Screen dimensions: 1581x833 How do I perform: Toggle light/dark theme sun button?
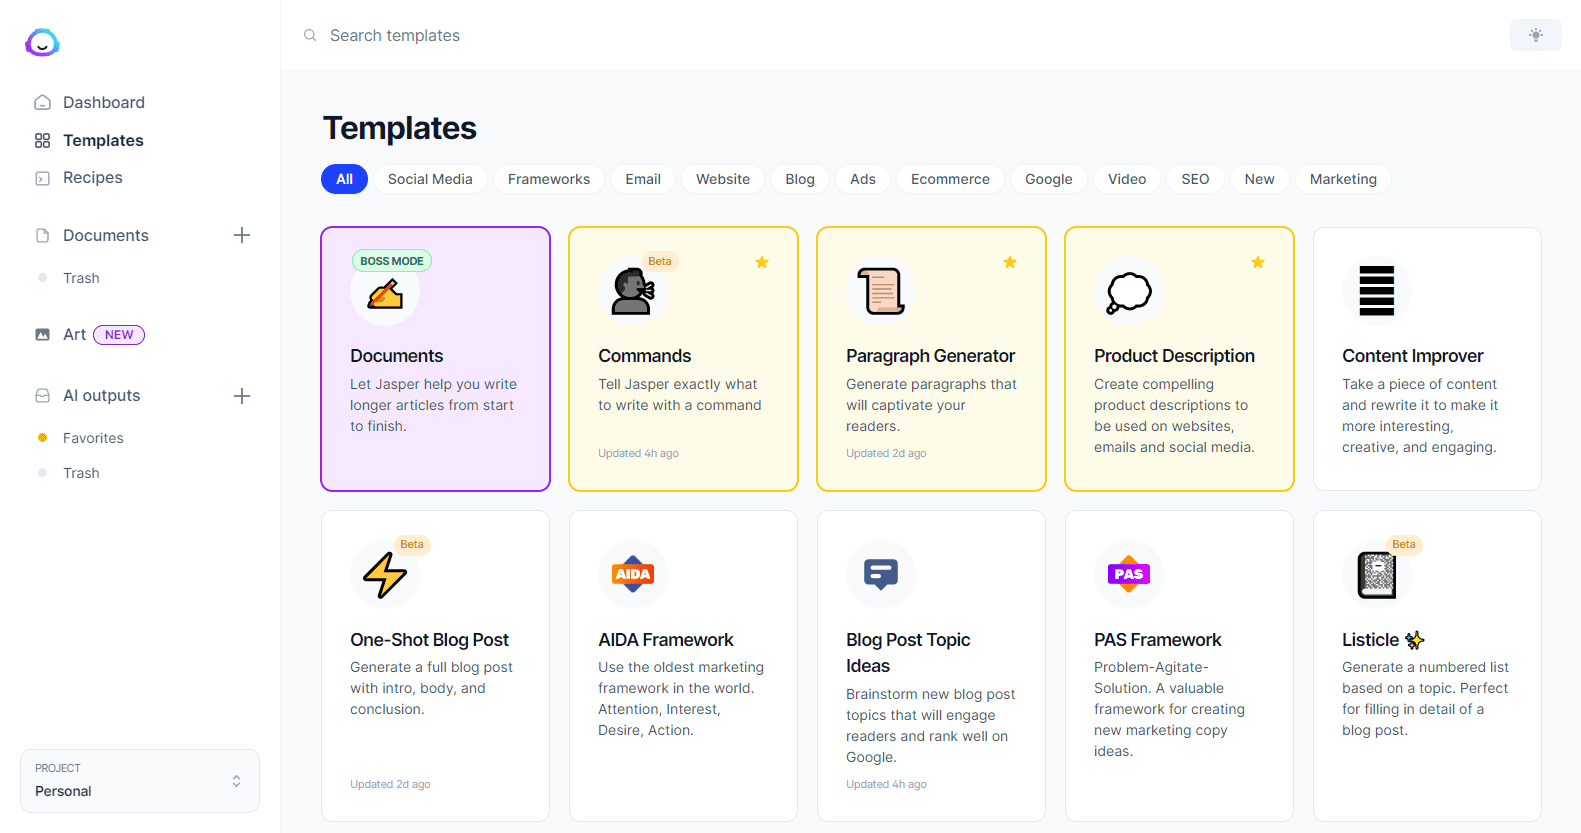[x=1536, y=35]
